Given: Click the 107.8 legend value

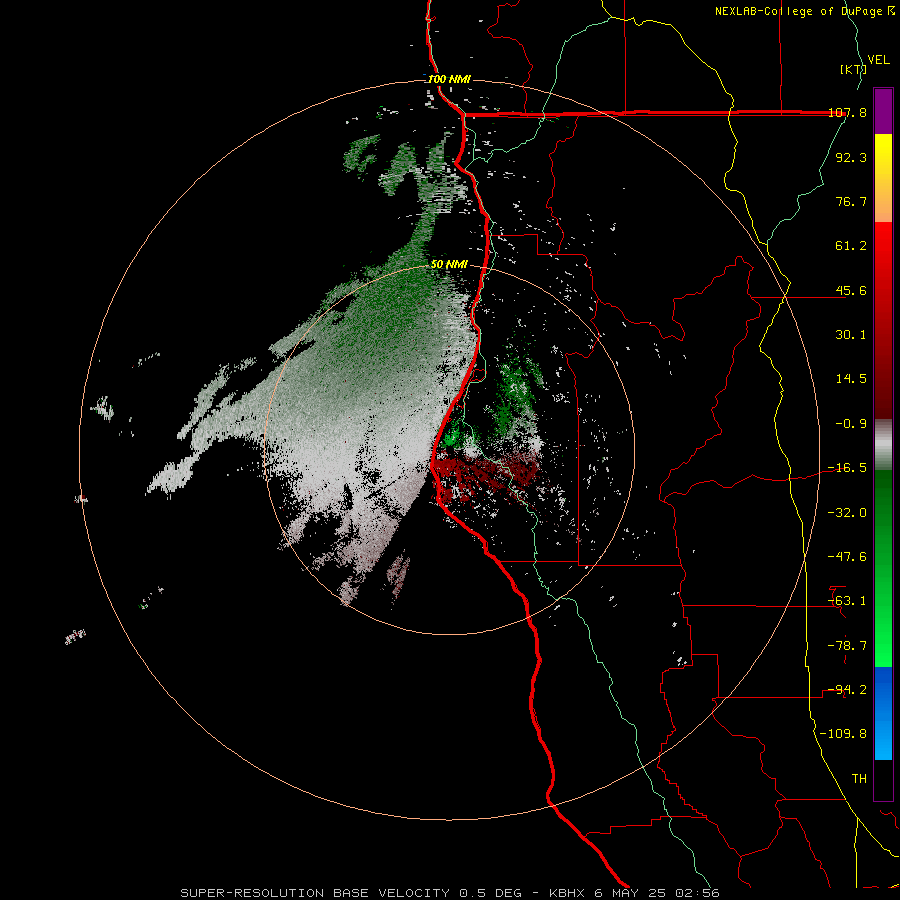Looking at the screenshot, I should click(x=848, y=112).
